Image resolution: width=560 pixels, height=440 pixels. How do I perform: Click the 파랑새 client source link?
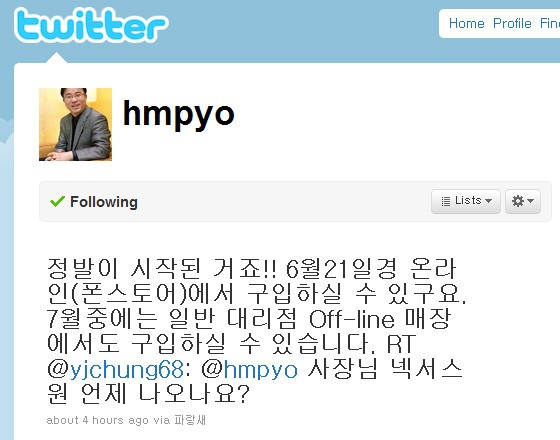coord(190,420)
